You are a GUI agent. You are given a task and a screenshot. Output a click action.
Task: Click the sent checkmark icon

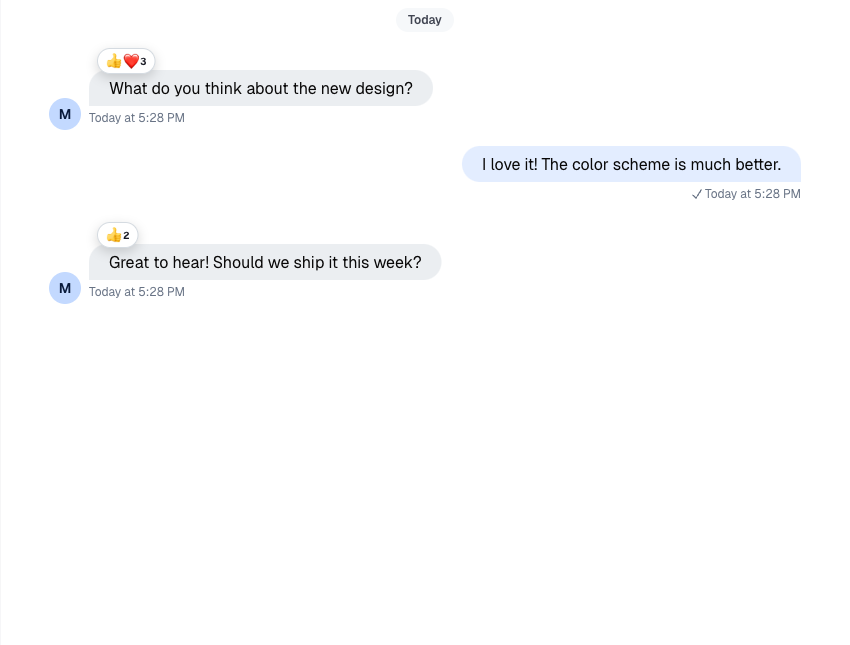[x=697, y=194]
